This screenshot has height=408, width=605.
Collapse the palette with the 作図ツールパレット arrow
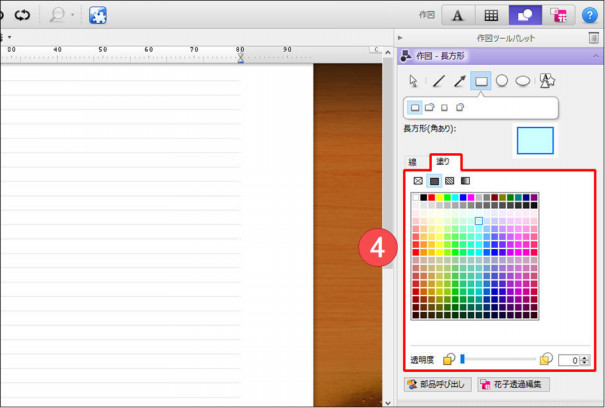pyautogui.click(x=400, y=38)
